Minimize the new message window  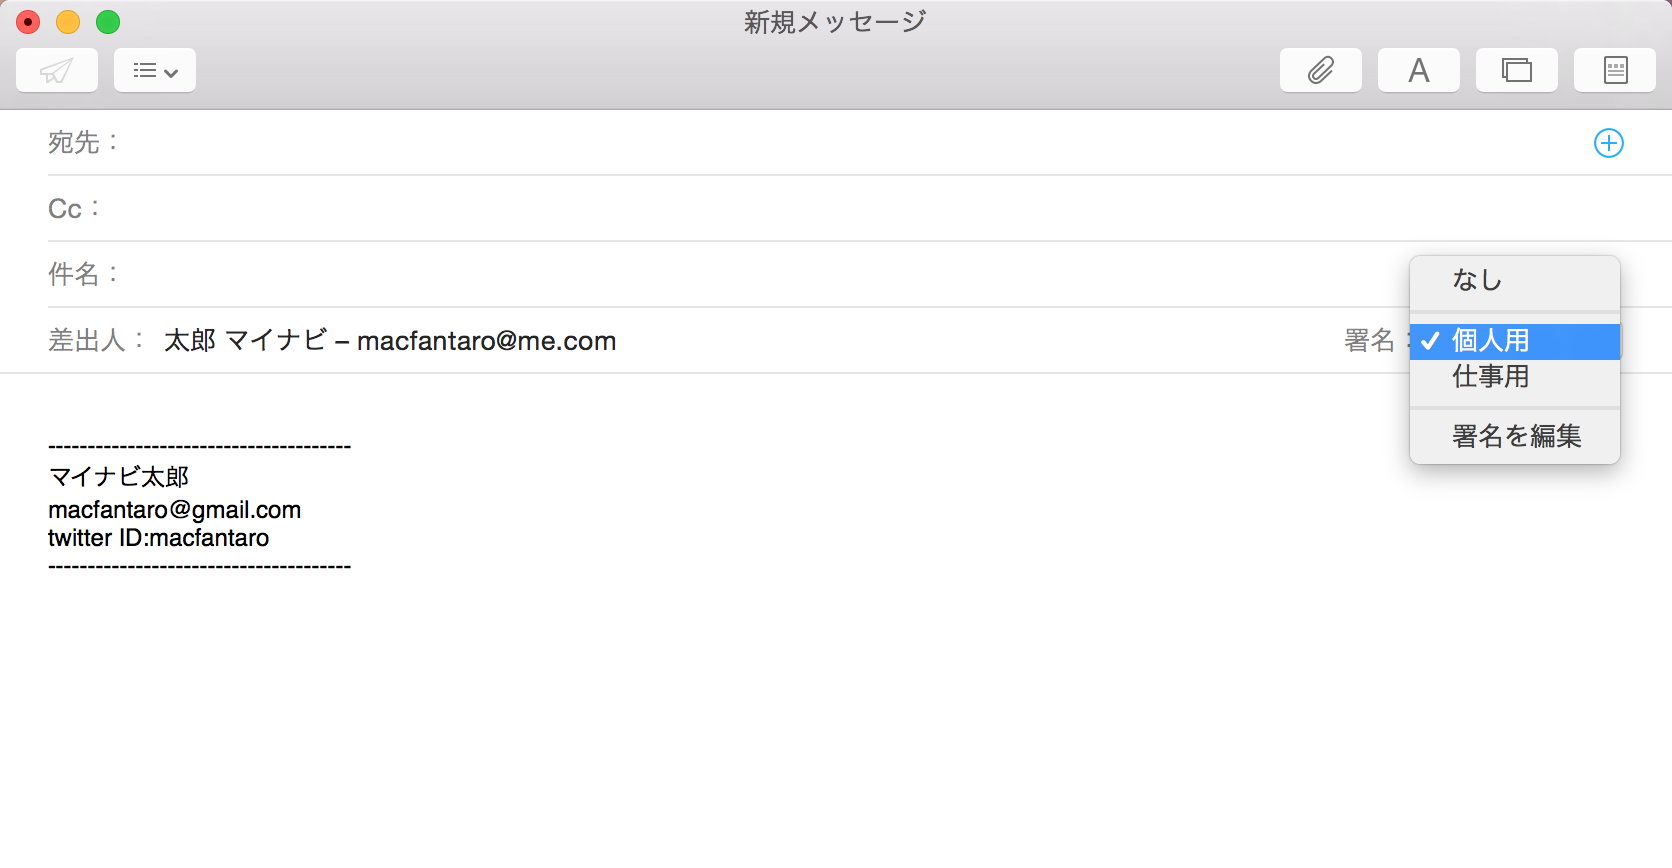click(68, 22)
